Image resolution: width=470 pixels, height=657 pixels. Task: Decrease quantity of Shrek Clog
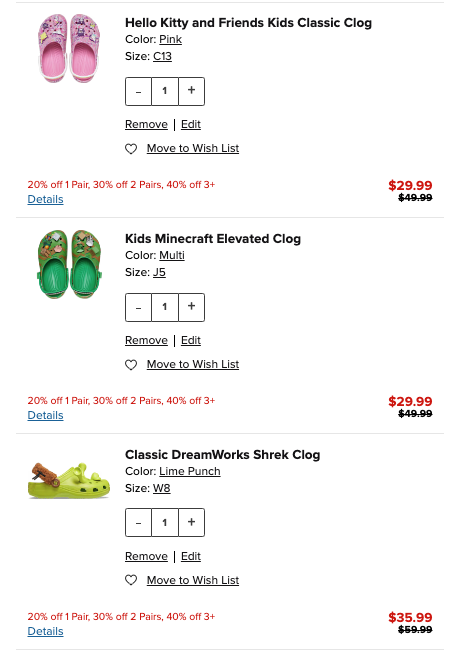(138, 522)
